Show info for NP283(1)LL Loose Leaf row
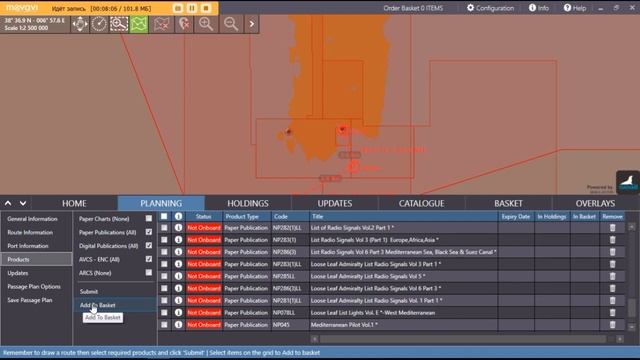This screenshot has height=360, width=640. click(x=178, y=264)
